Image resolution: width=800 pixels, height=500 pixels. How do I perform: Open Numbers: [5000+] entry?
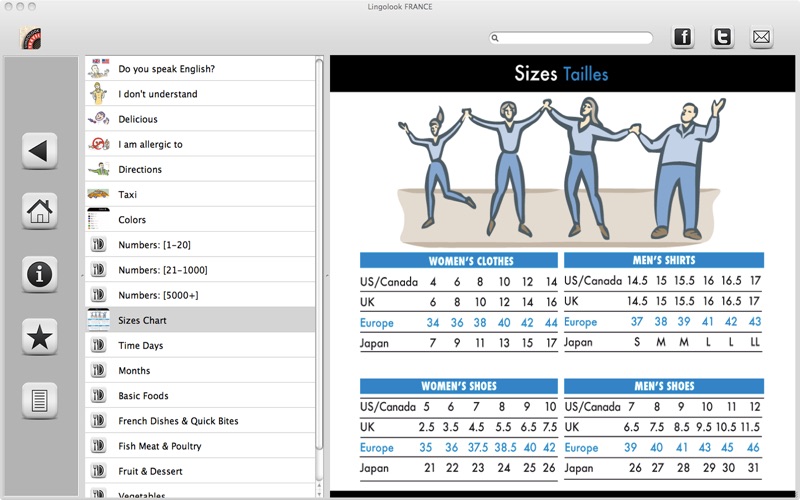200,295
